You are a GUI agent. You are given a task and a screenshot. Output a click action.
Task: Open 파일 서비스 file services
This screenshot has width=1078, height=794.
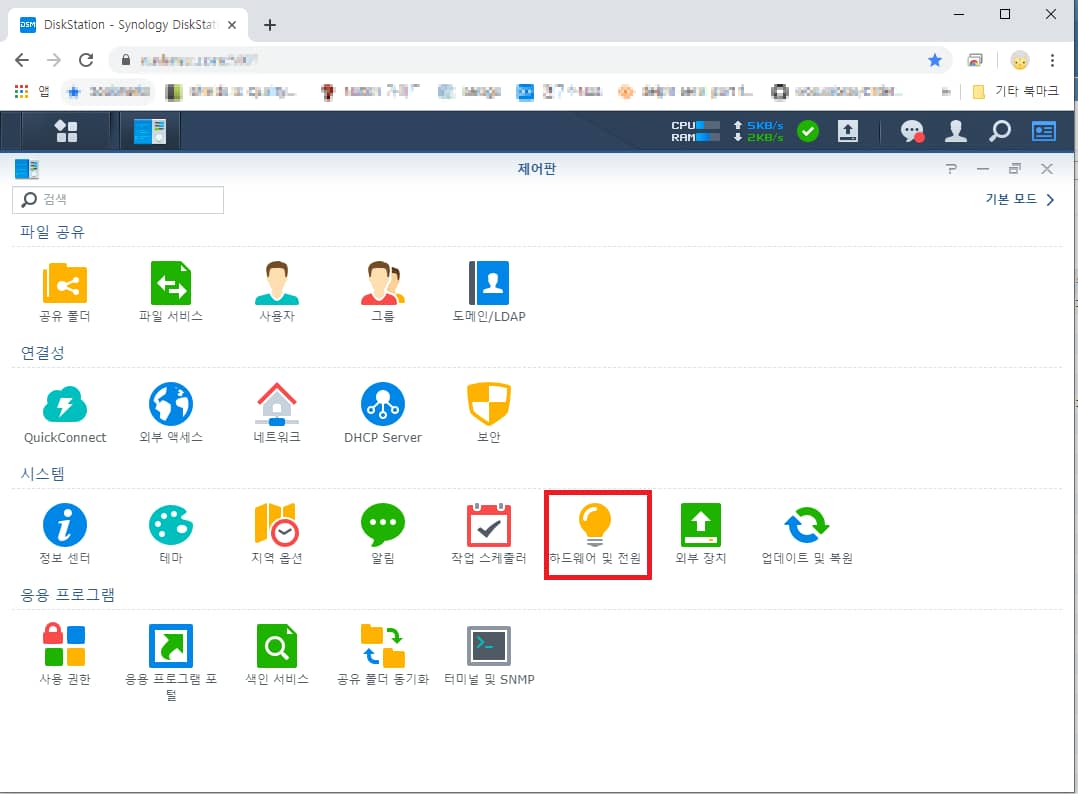coord(171,283)
